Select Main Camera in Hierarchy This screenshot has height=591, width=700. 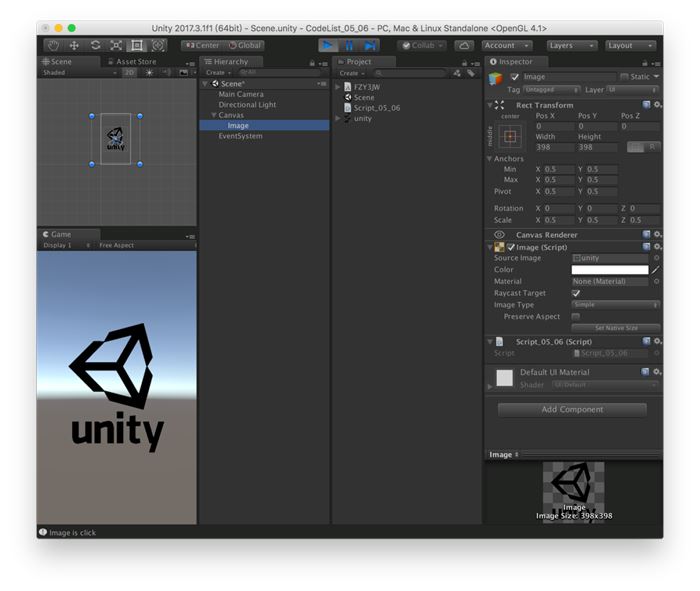241,94
